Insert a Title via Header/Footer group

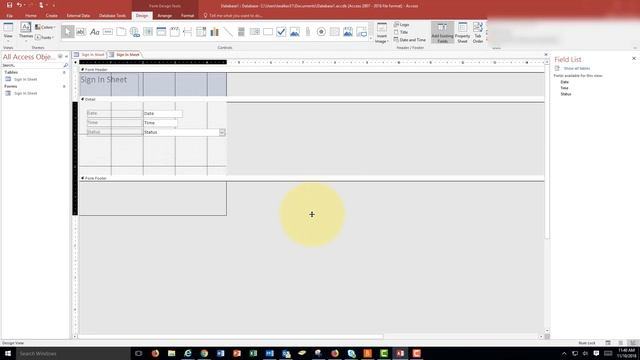click(401, 32)
